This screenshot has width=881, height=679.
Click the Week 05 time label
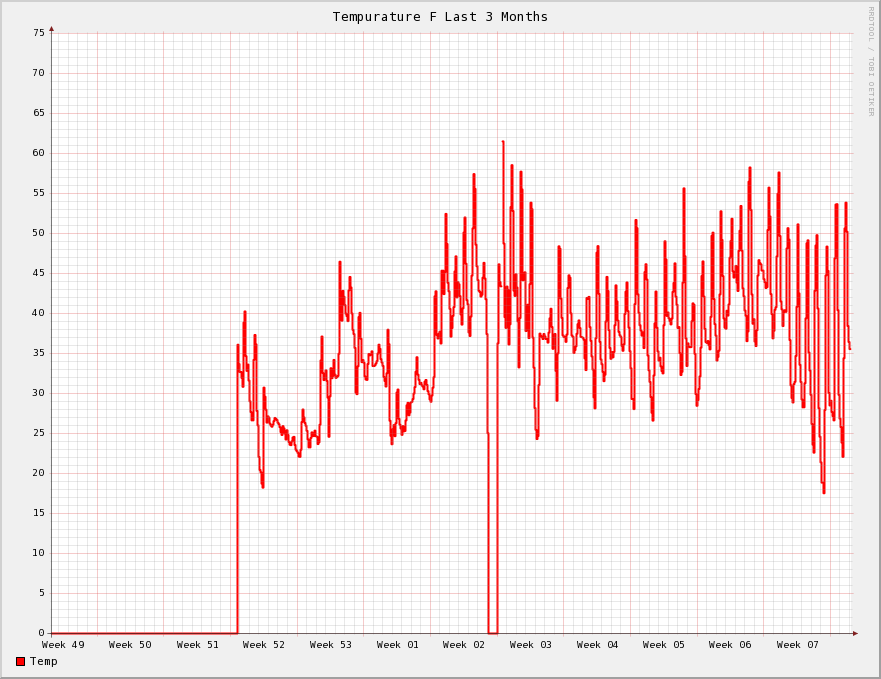click(x=664, y=645)
